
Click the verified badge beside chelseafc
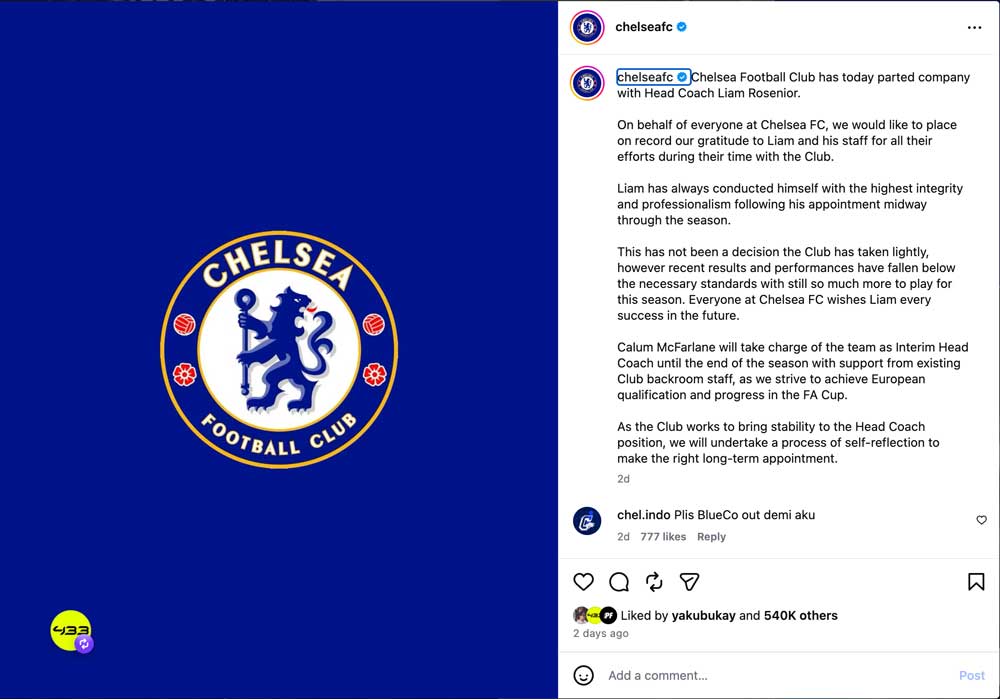682,27
